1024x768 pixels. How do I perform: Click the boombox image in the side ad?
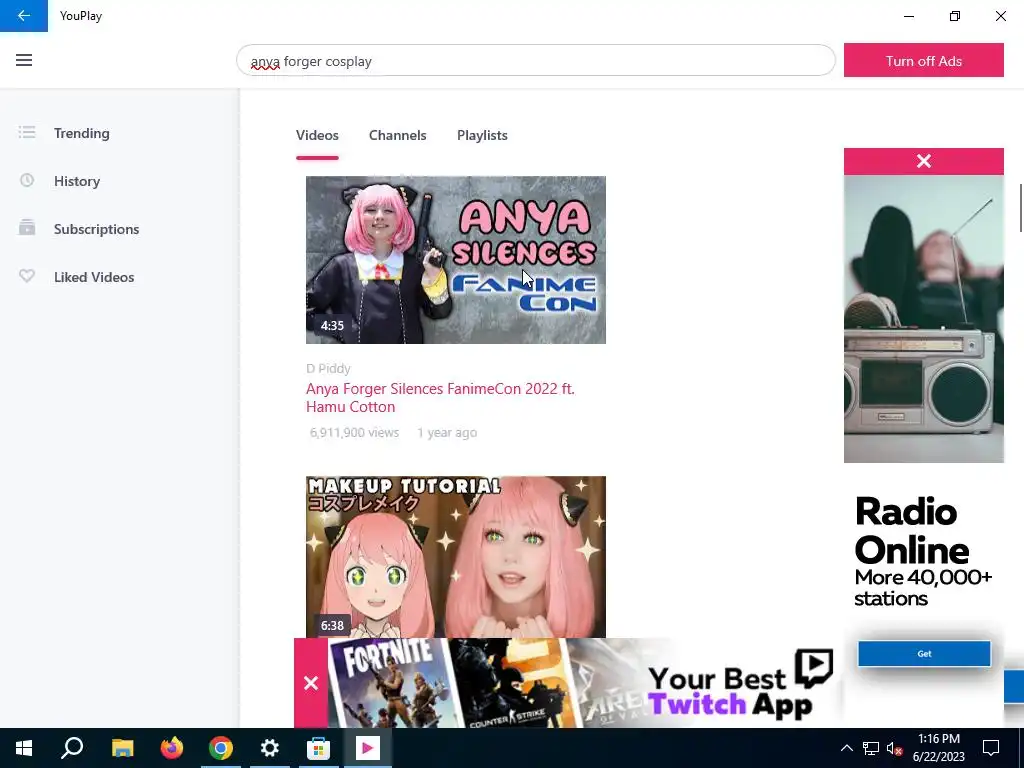923,319
